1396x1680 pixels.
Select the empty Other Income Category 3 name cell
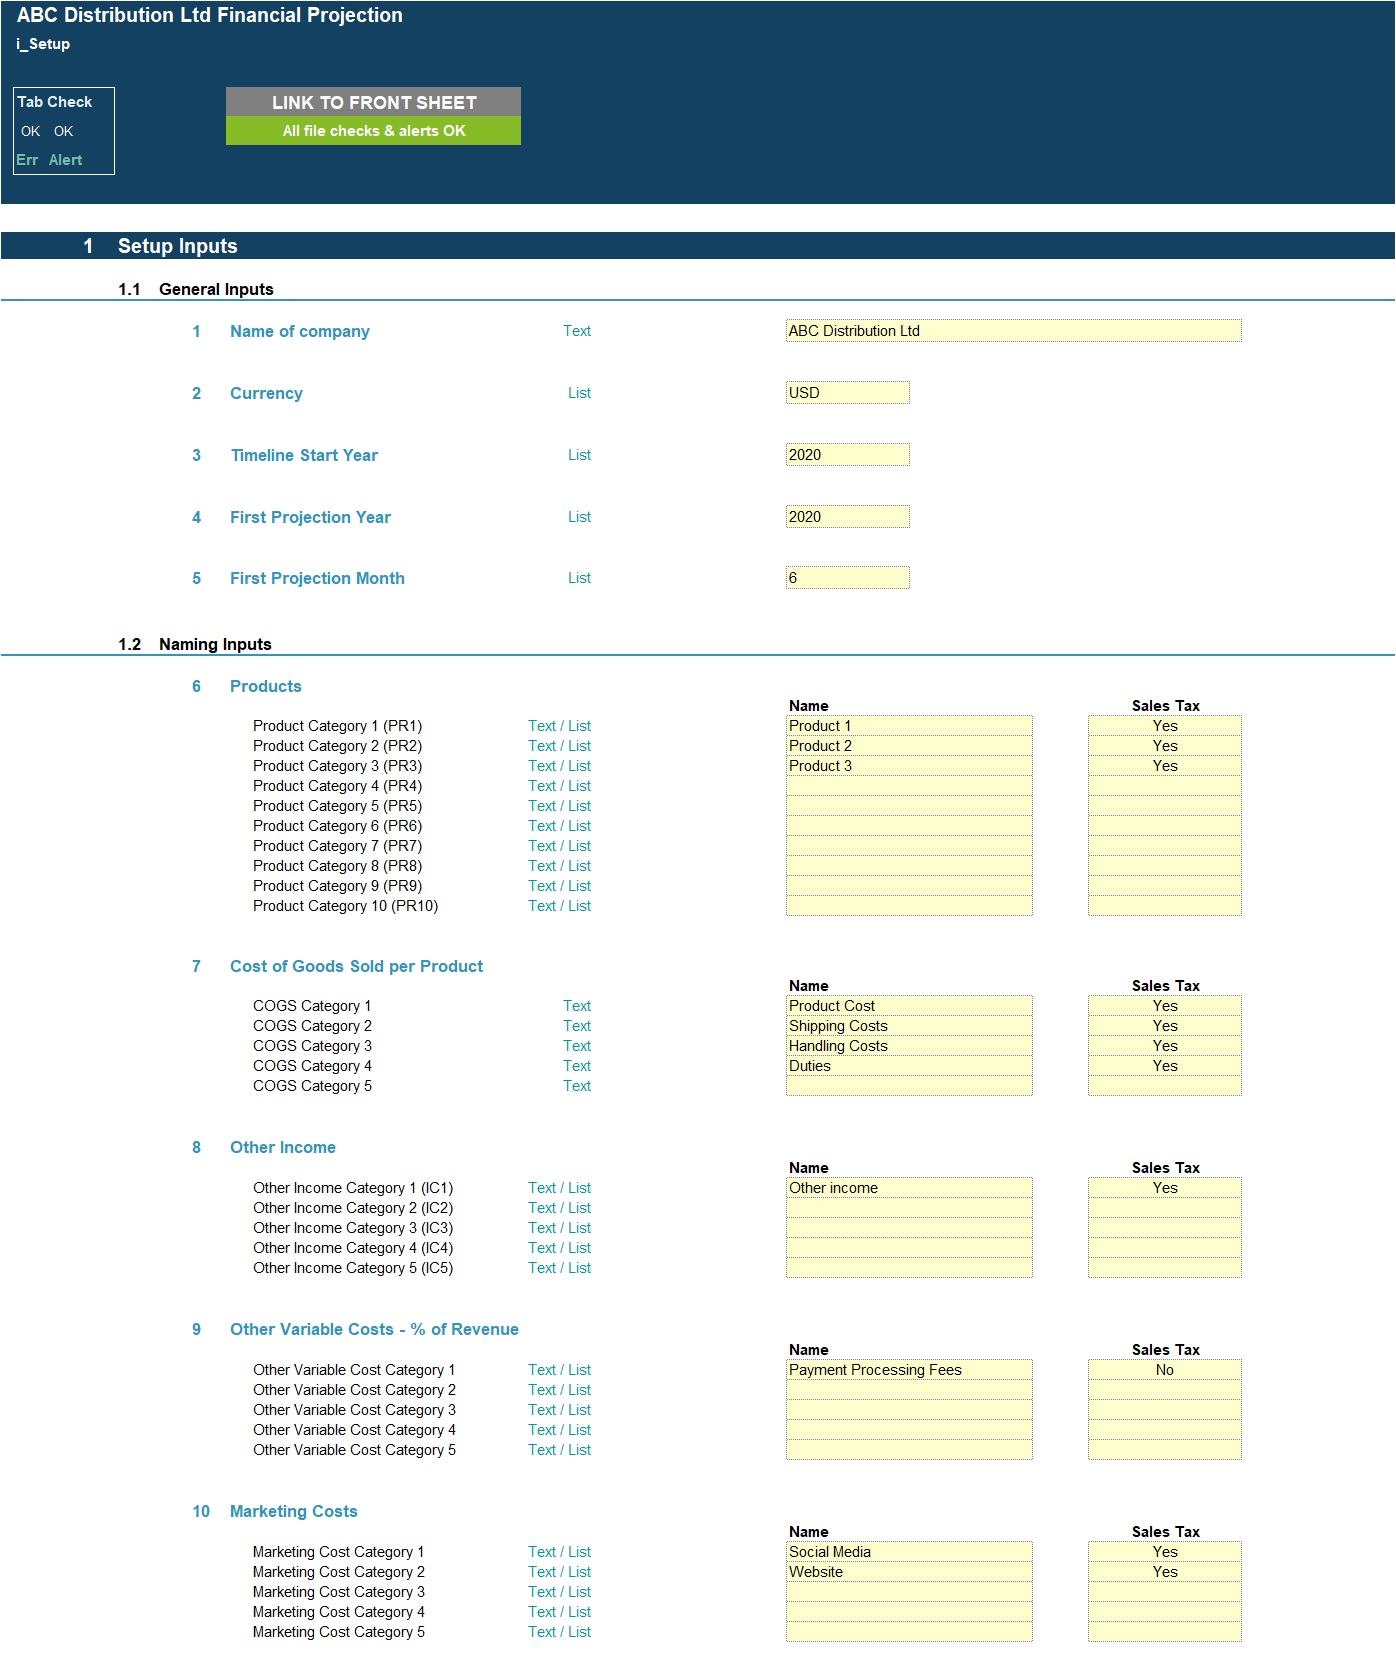[x=909, y=1228]
